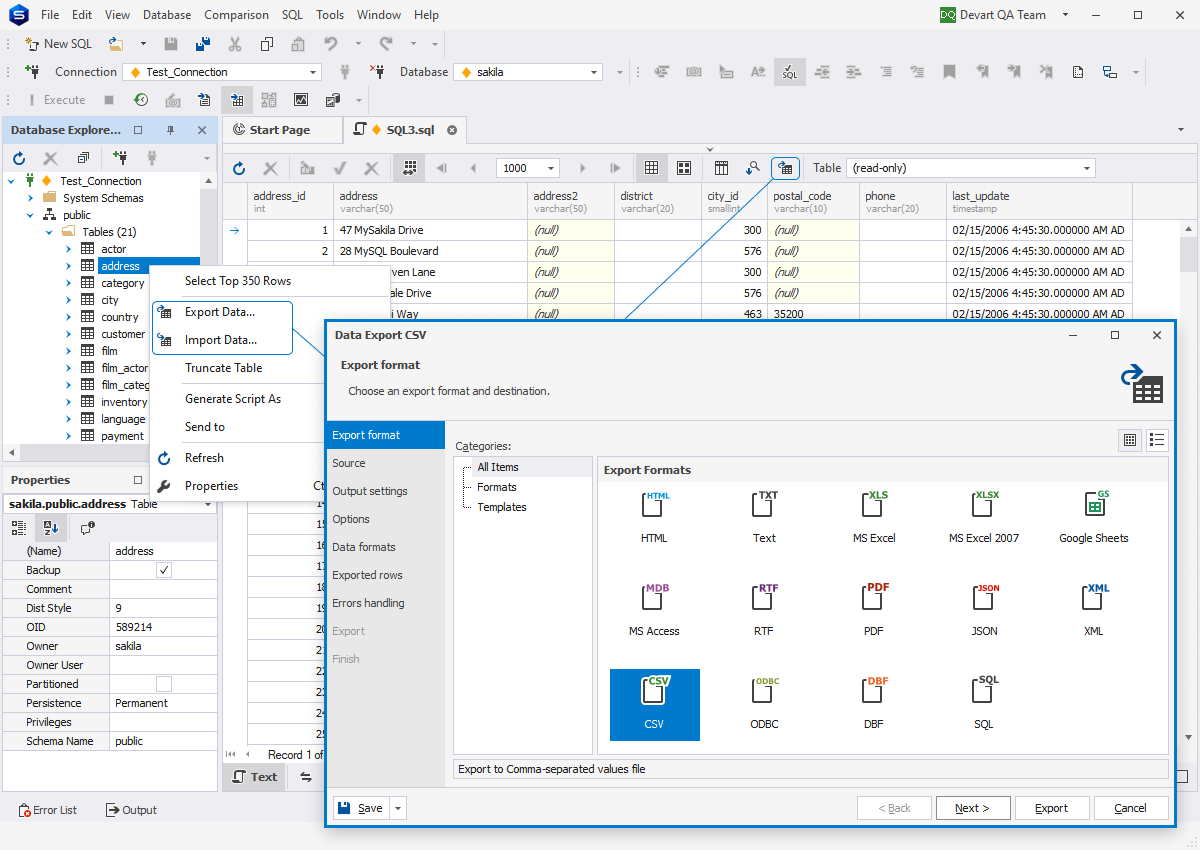This screenshot has width=1200, height=850.
Task: Collapse the Test_Connection tree node
Action: pyautogui.click(x=12, y=181)
